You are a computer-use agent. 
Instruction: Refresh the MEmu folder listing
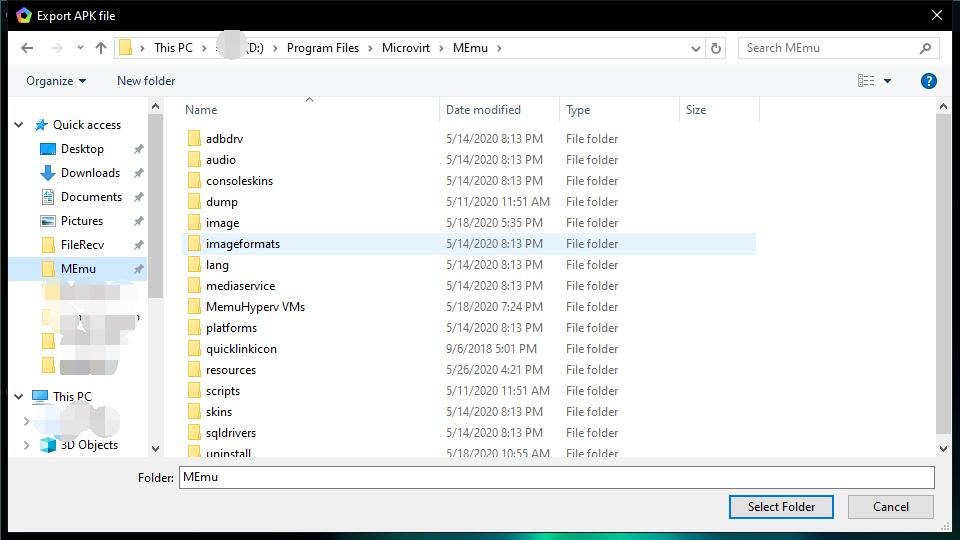coord(716,48)
